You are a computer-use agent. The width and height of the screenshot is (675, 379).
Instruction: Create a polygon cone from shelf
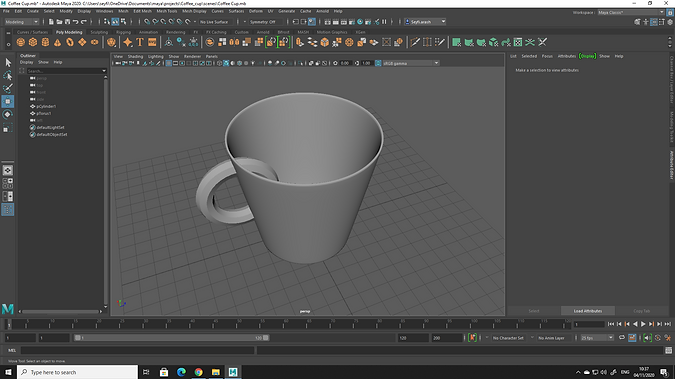pos(57,42)
